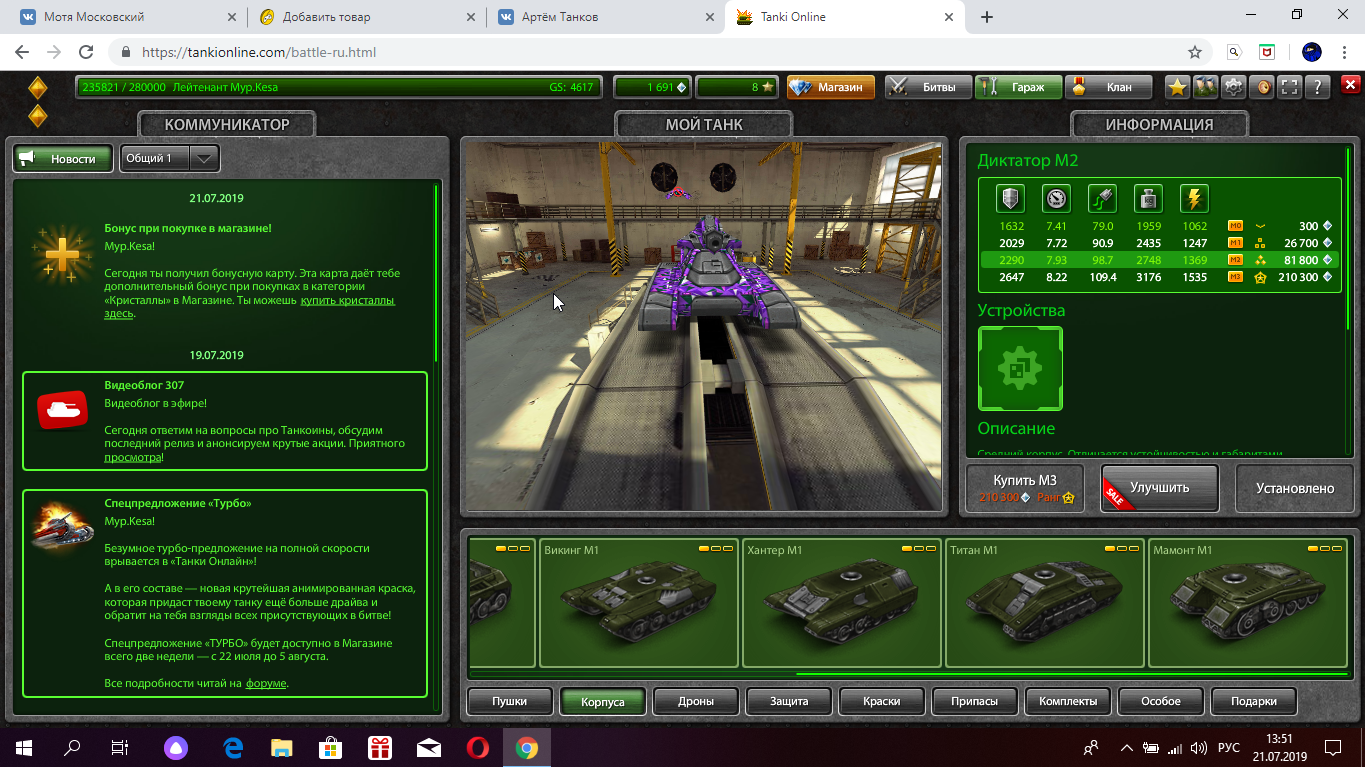Click the gold star quests icon
Image resolution: width=1365 pixels, height=767 pixels.
tap(1177, 87)
